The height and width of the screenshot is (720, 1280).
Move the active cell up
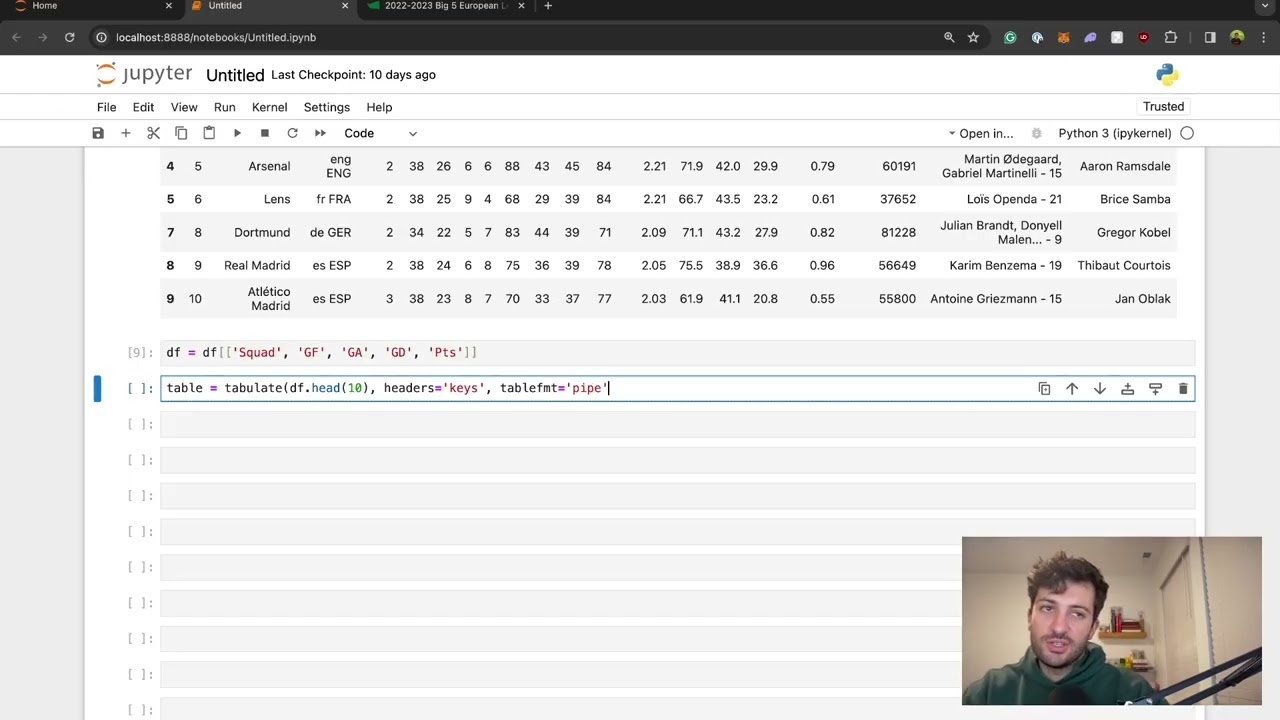(x=1072, y=388)
